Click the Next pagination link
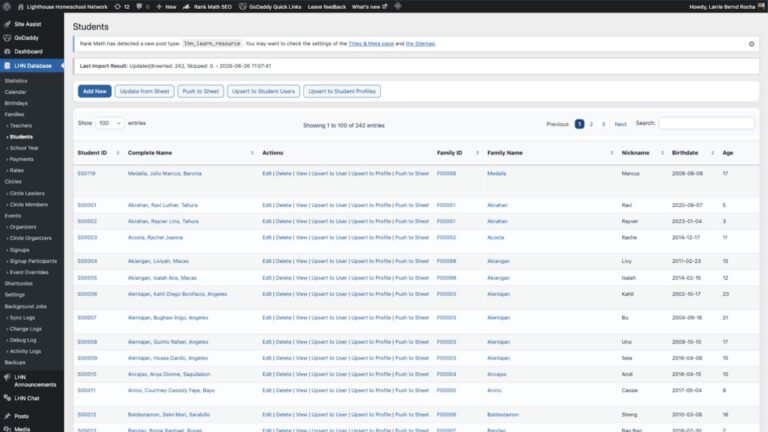Screen dimensions: 768x432 pyautogui.click(x=621, y=124)
